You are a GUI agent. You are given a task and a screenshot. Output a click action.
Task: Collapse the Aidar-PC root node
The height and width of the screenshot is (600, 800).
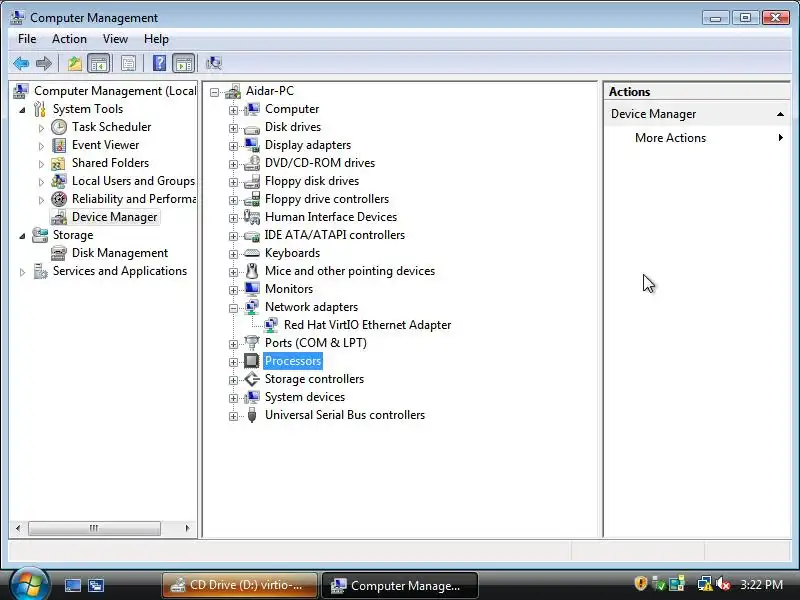[214, 92]
